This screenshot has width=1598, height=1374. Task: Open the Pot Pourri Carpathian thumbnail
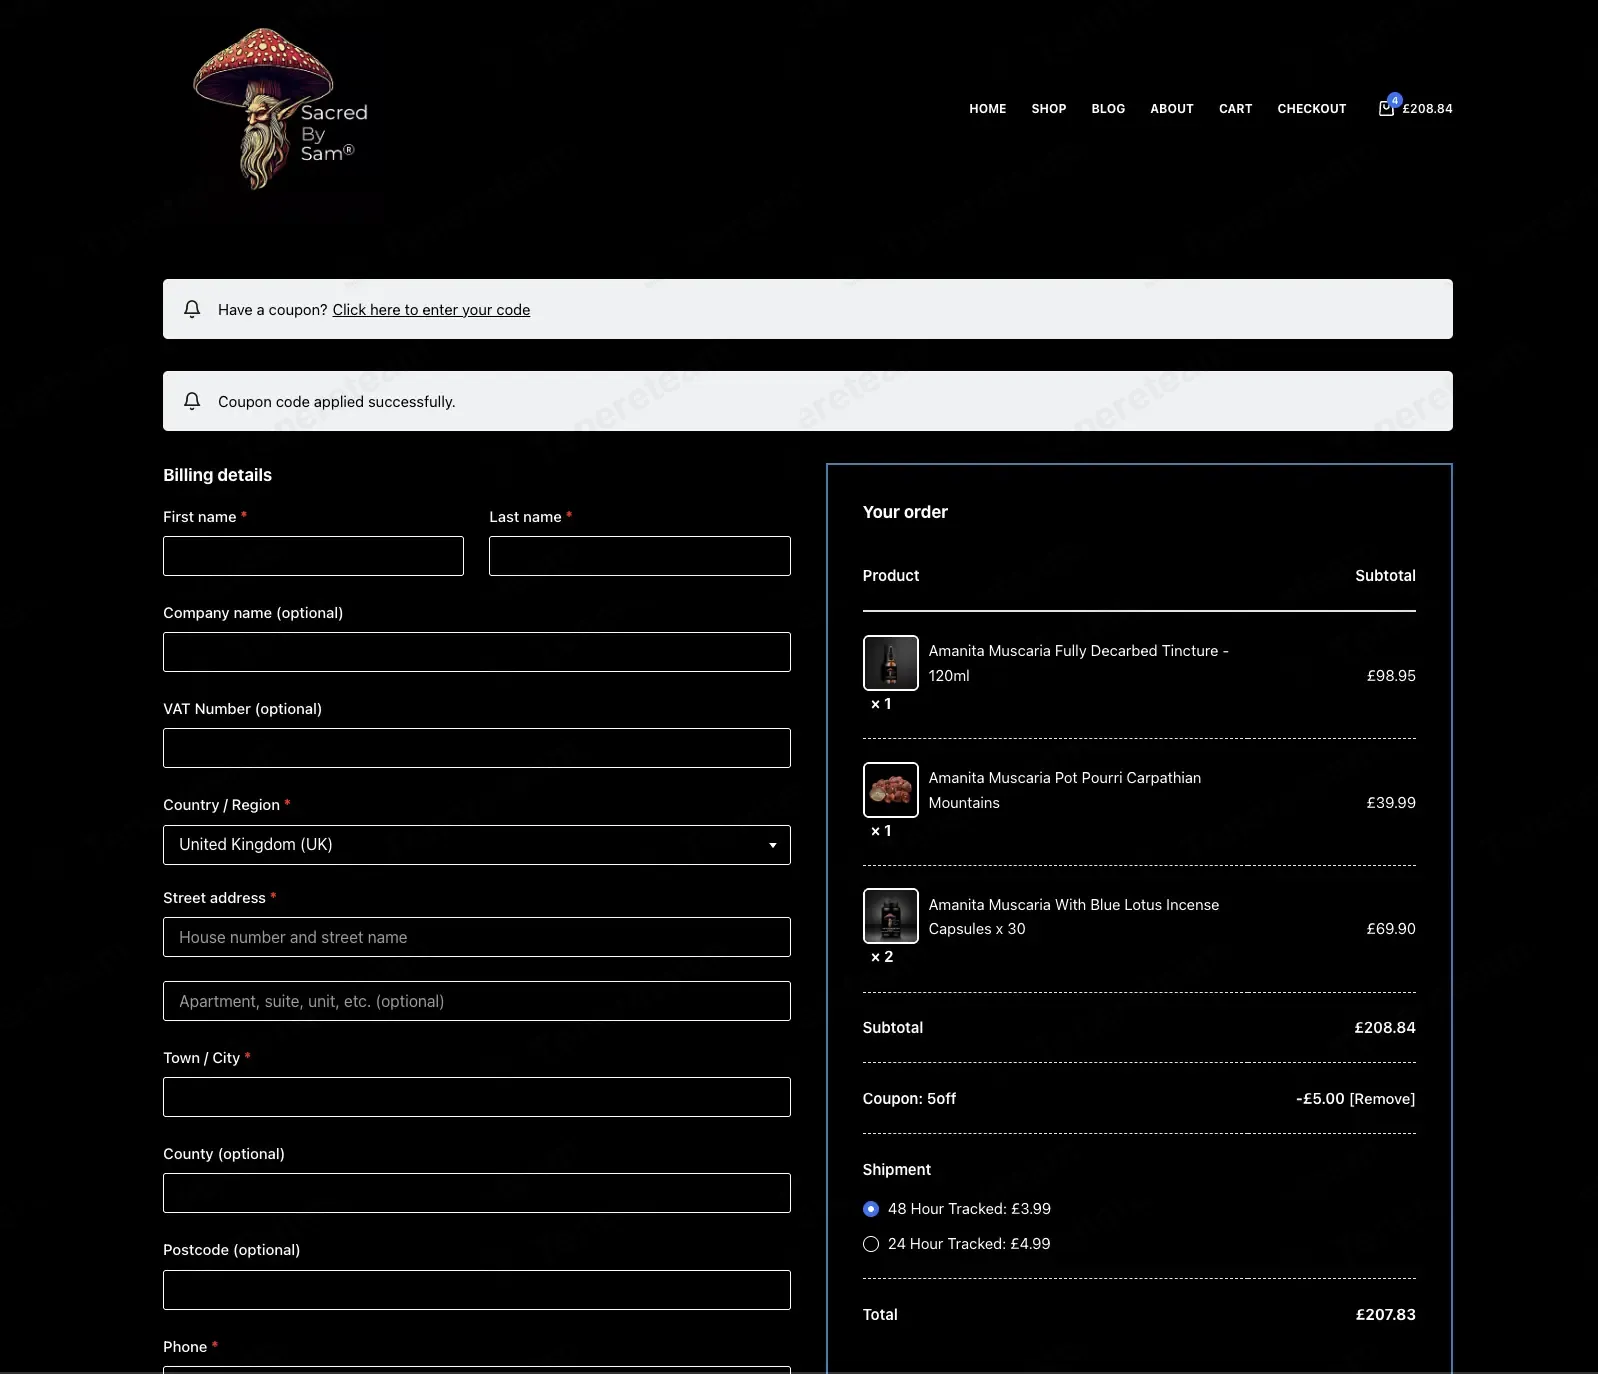[x=890, y=790]
